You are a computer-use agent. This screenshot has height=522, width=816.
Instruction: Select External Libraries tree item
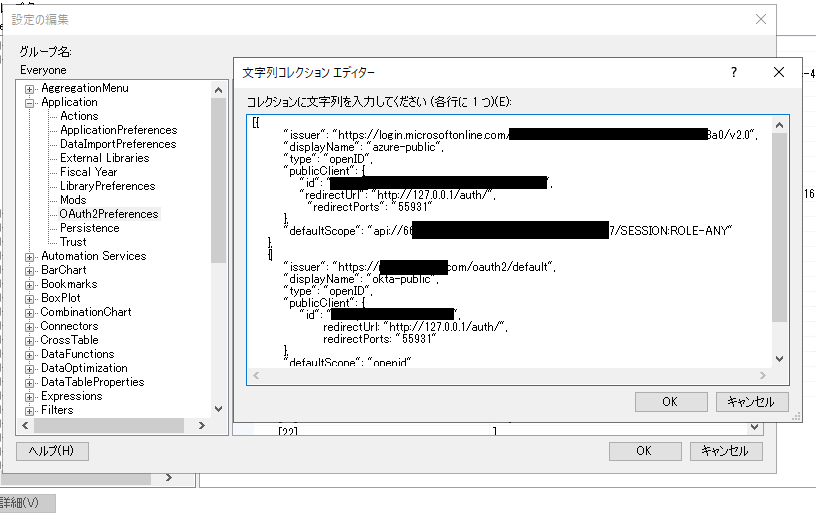pyautogui.click(x=105, y=158)
